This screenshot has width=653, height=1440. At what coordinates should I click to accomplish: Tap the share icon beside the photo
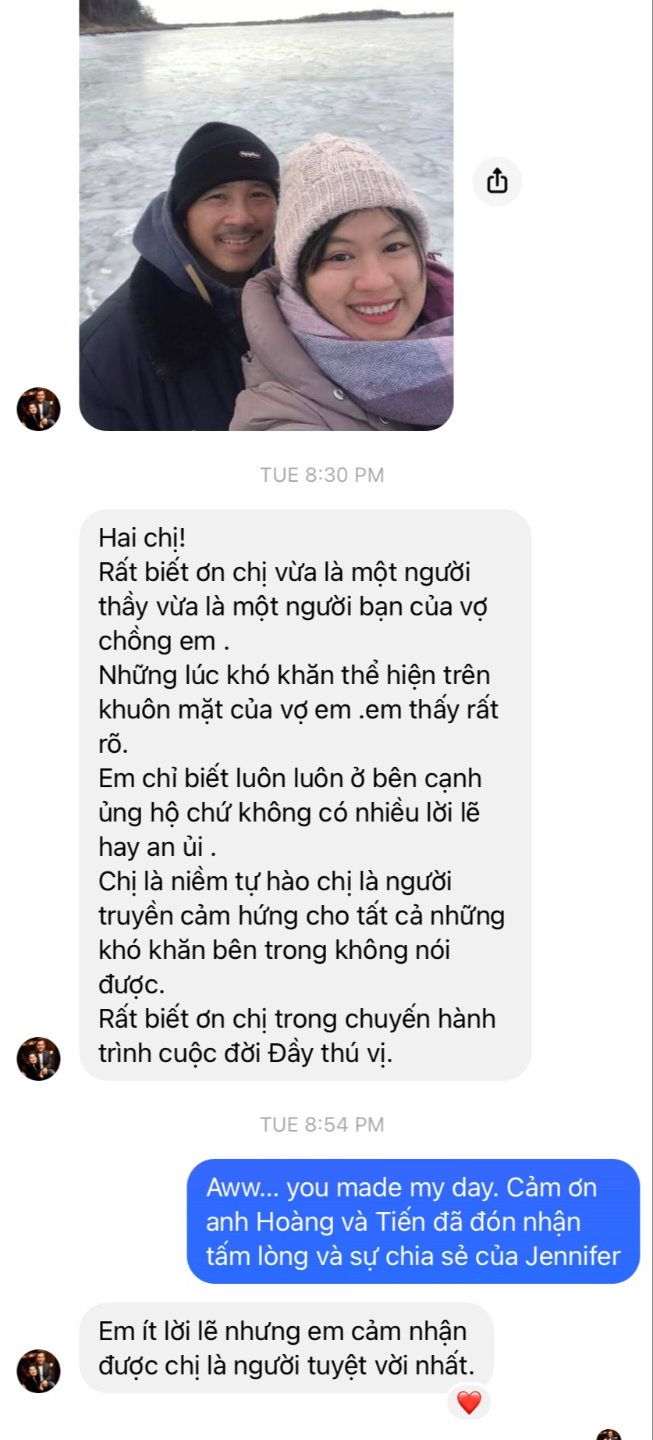tap(497, 181)
